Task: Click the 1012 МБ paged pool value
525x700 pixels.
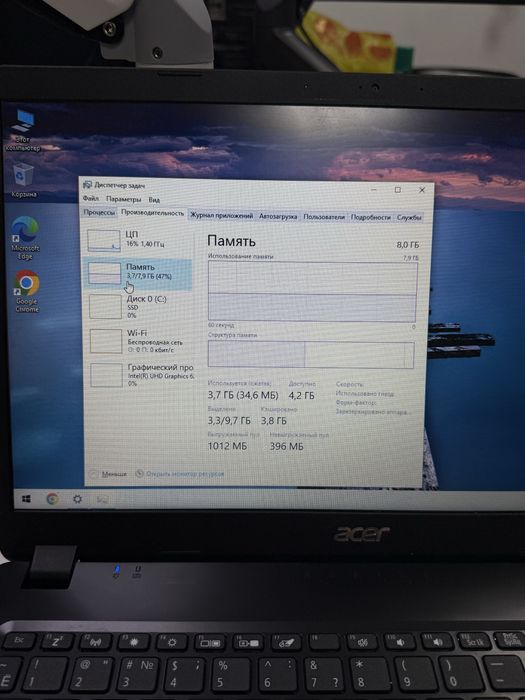Action: [x=227, y=446]
